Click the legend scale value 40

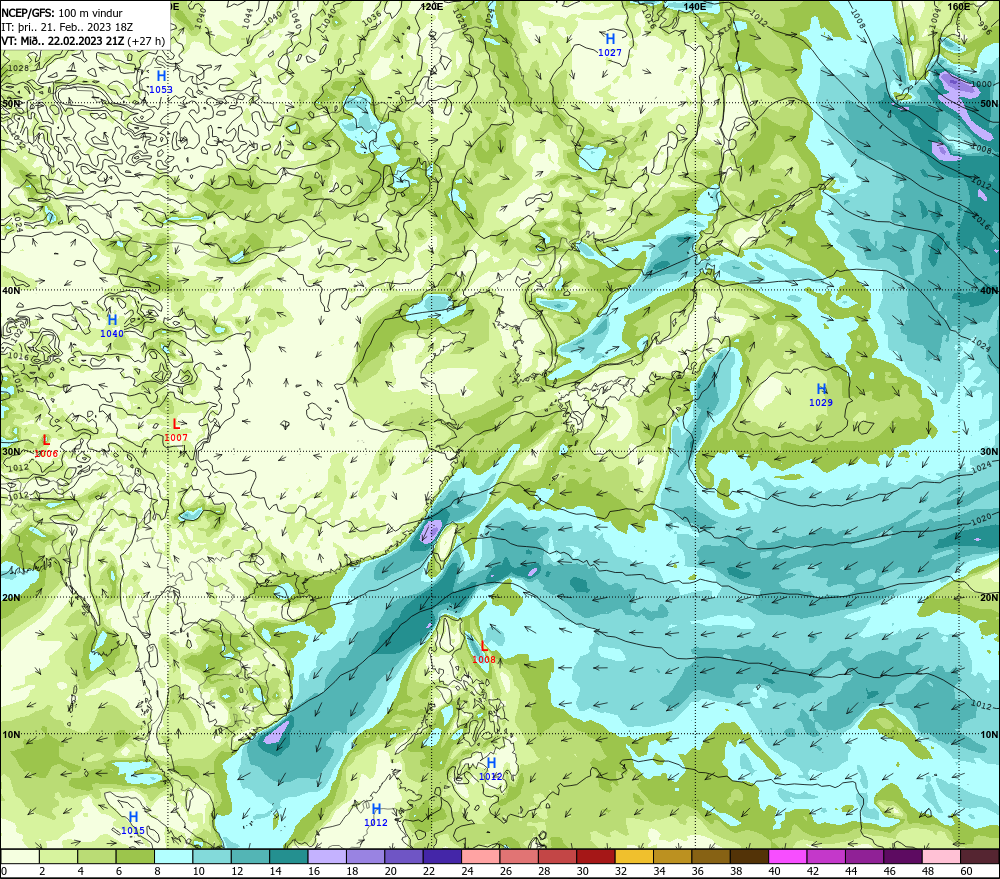coord(774,871)
